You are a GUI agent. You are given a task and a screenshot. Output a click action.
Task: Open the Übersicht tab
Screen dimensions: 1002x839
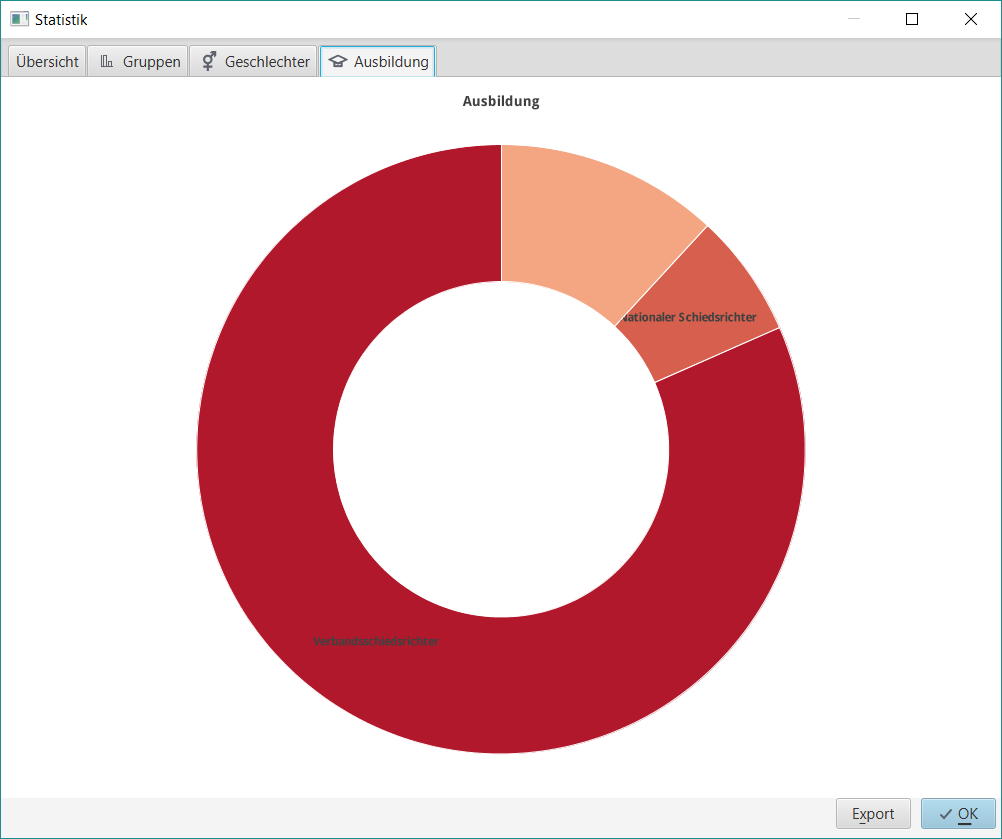[x=47, y=61]
